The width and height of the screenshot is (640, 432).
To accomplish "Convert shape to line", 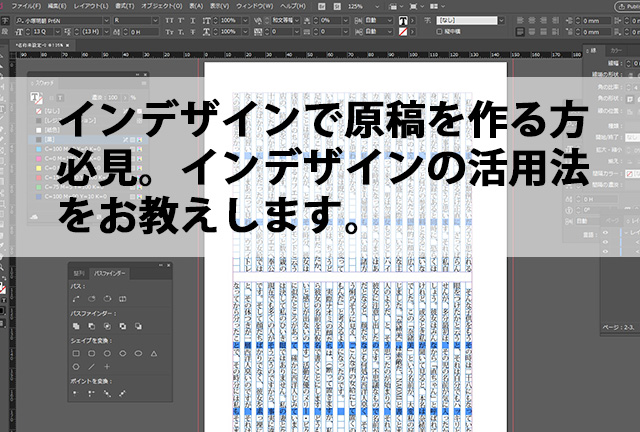I will point(91,367).
